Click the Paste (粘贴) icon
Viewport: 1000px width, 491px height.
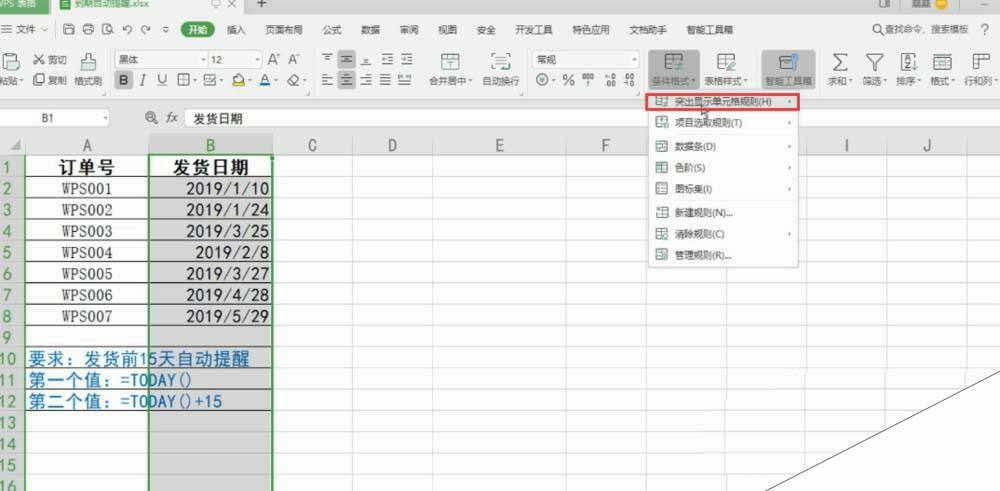(x=10, y=63)
